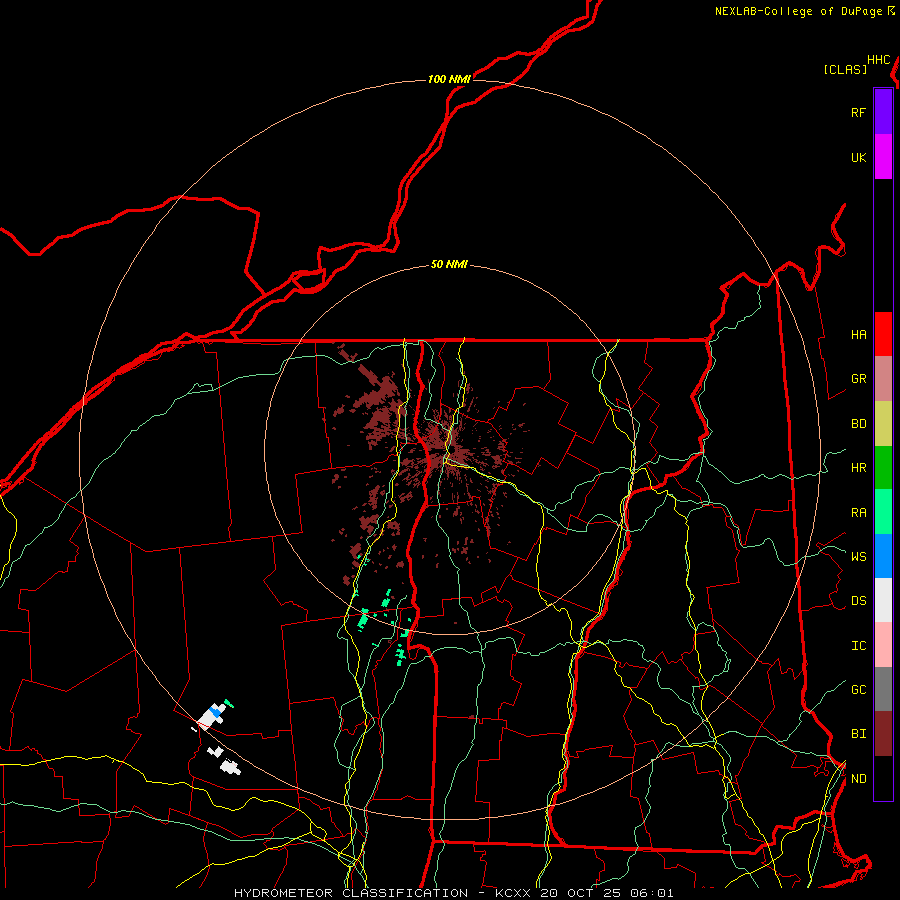900x900 pixels.
Task: Select the BD yellow legend swatch
Action: 883,424
